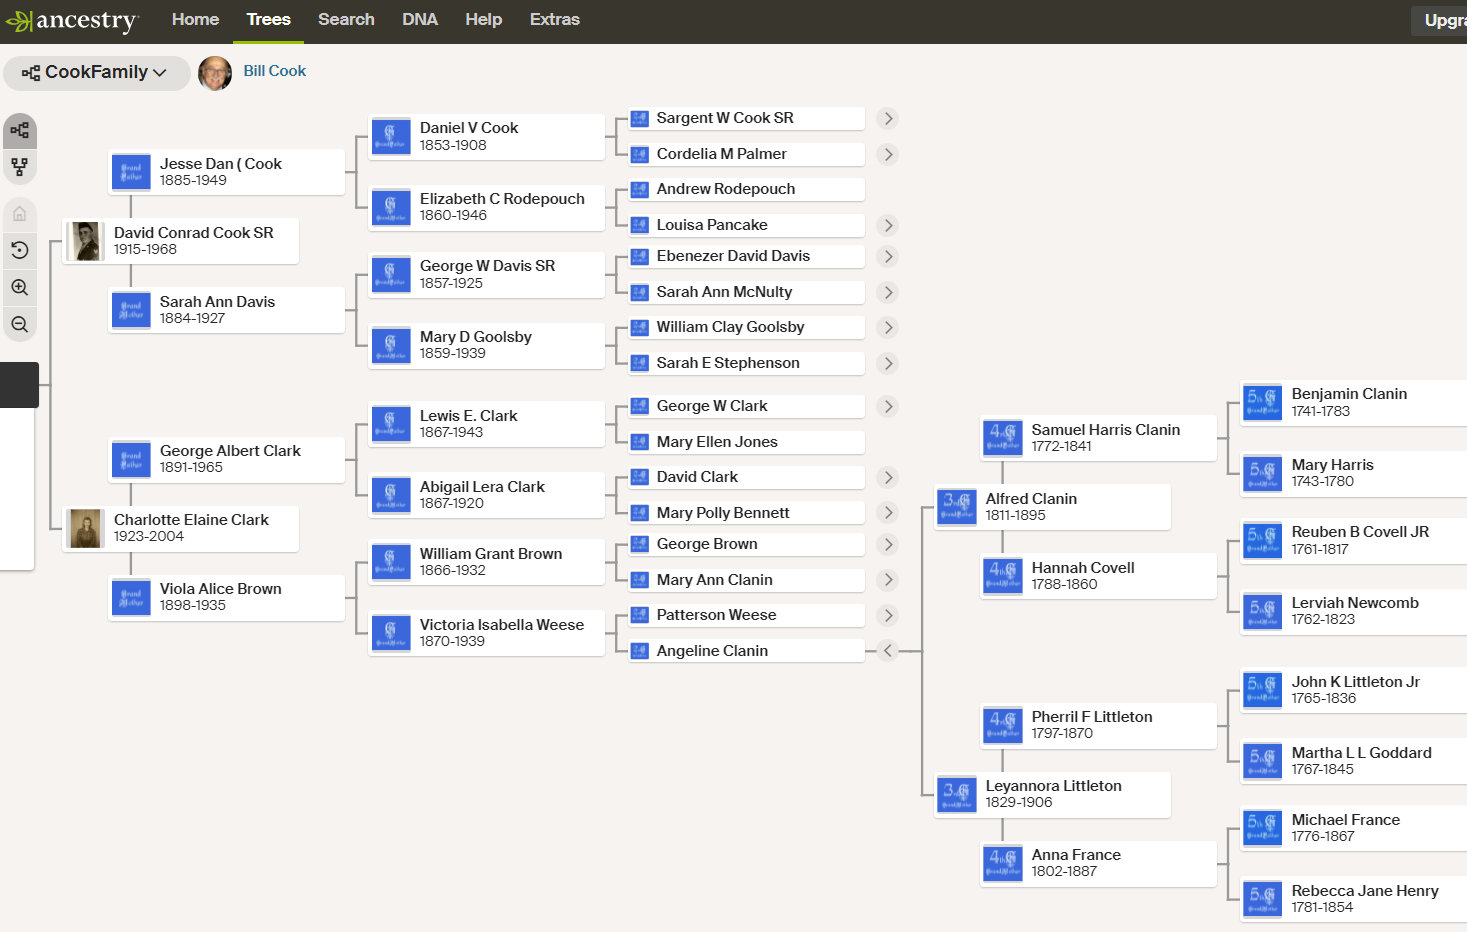Expand ancestors of Mary Ann Clanin

click(887, 580)
